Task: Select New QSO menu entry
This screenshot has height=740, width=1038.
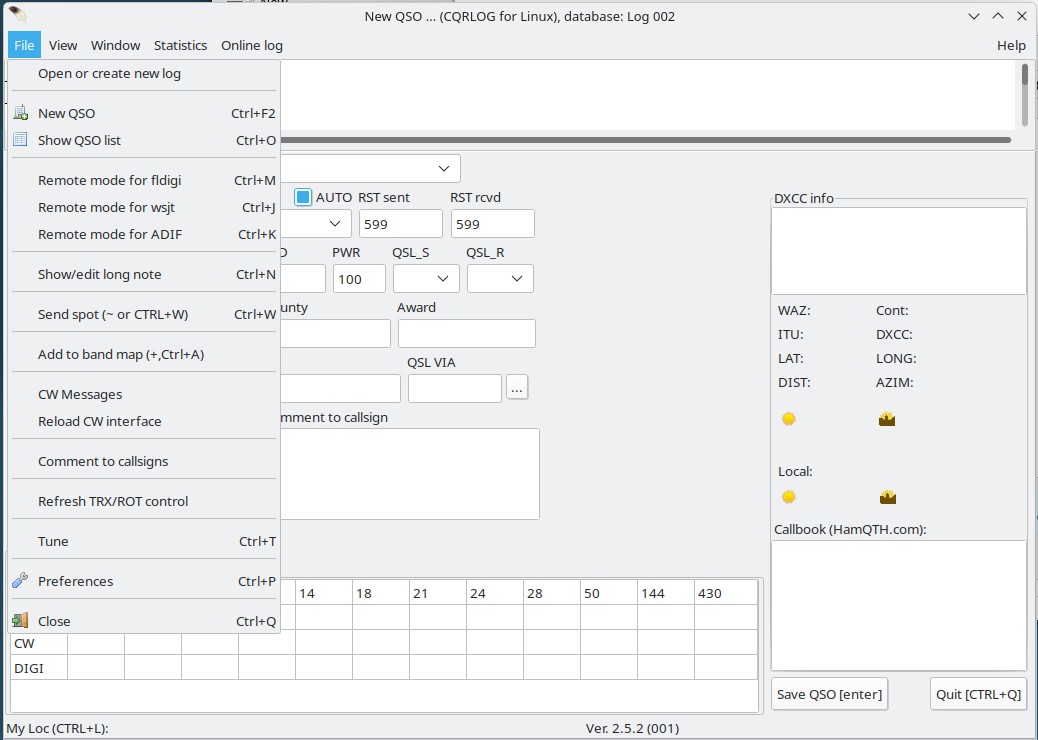Action: point(144,113)
